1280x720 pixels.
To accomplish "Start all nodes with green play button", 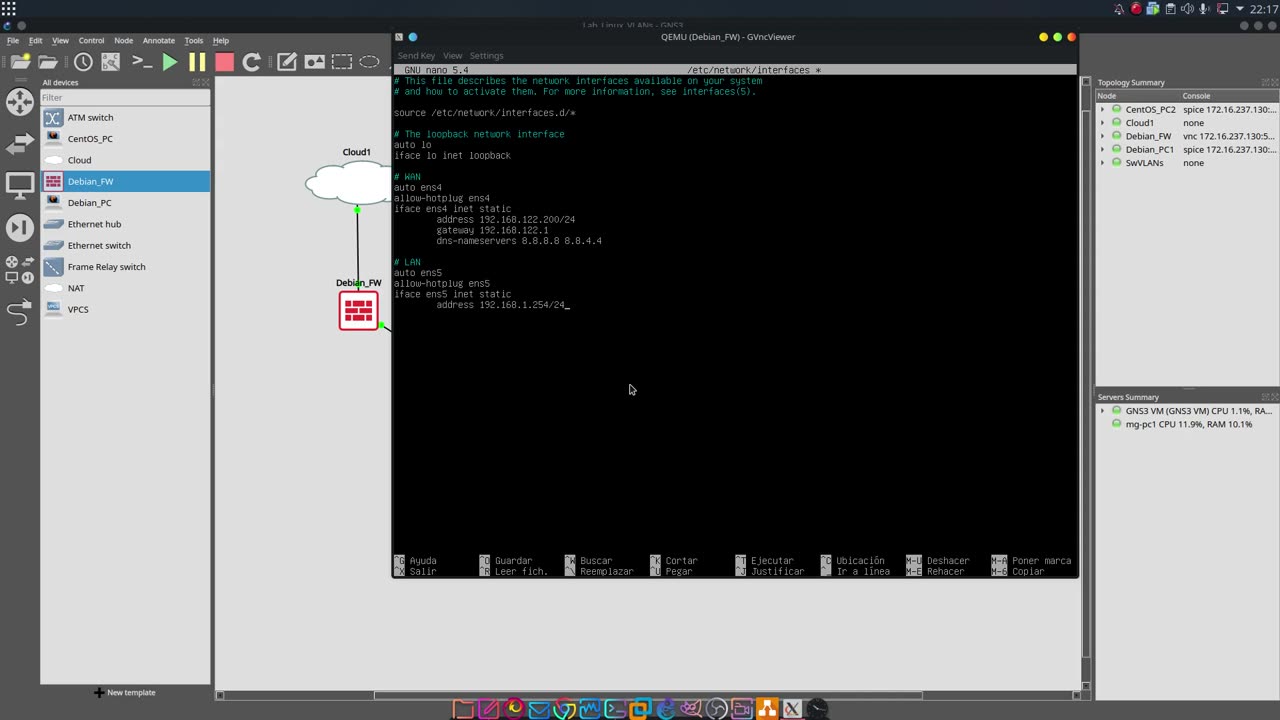I will pos(169,62).
